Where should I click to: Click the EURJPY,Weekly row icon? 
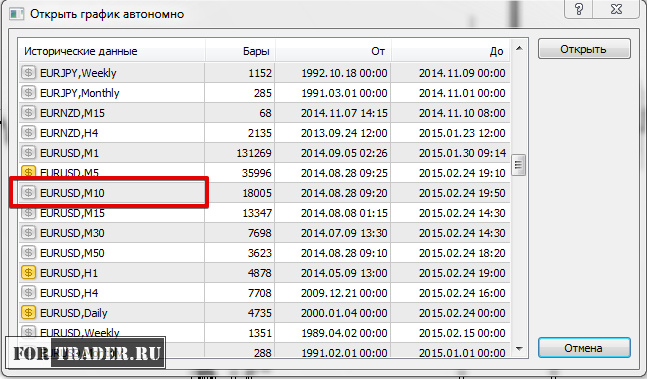click(28, 73)
